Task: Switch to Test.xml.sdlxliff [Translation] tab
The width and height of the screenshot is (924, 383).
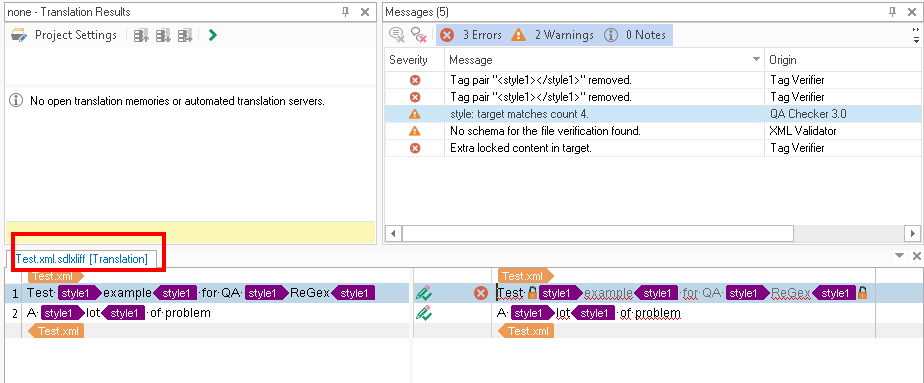Action: pyautogui.click(x=82, y=259)
